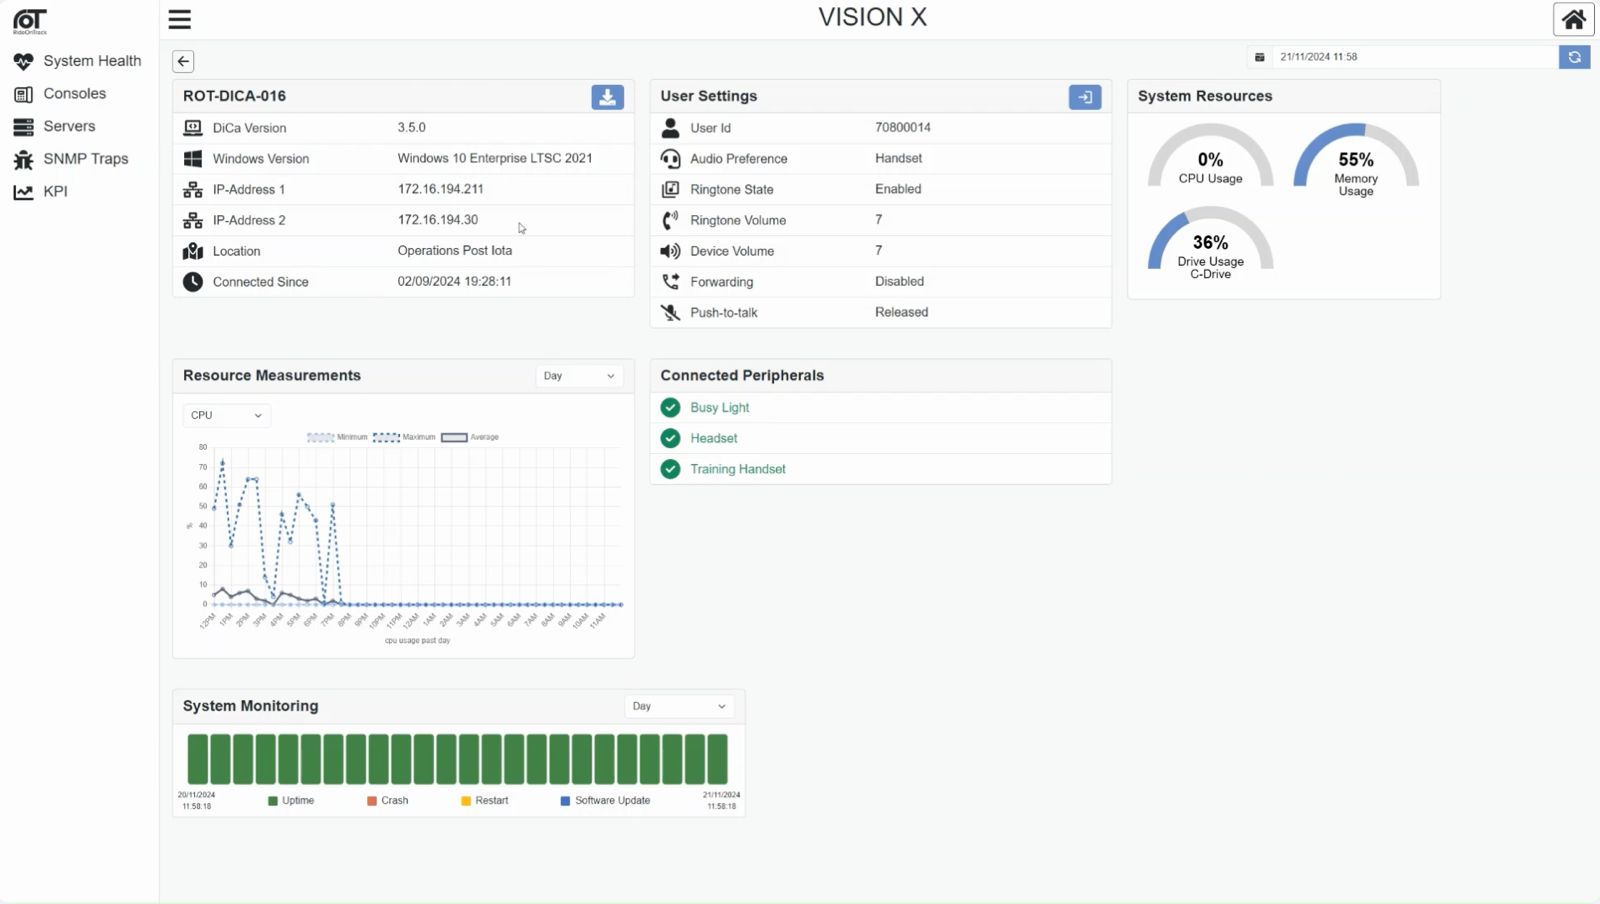1600x904 pixels.
Task: Click first green uptime bar in monitoring
Action: pyautogui.click(x=197, y=759)
